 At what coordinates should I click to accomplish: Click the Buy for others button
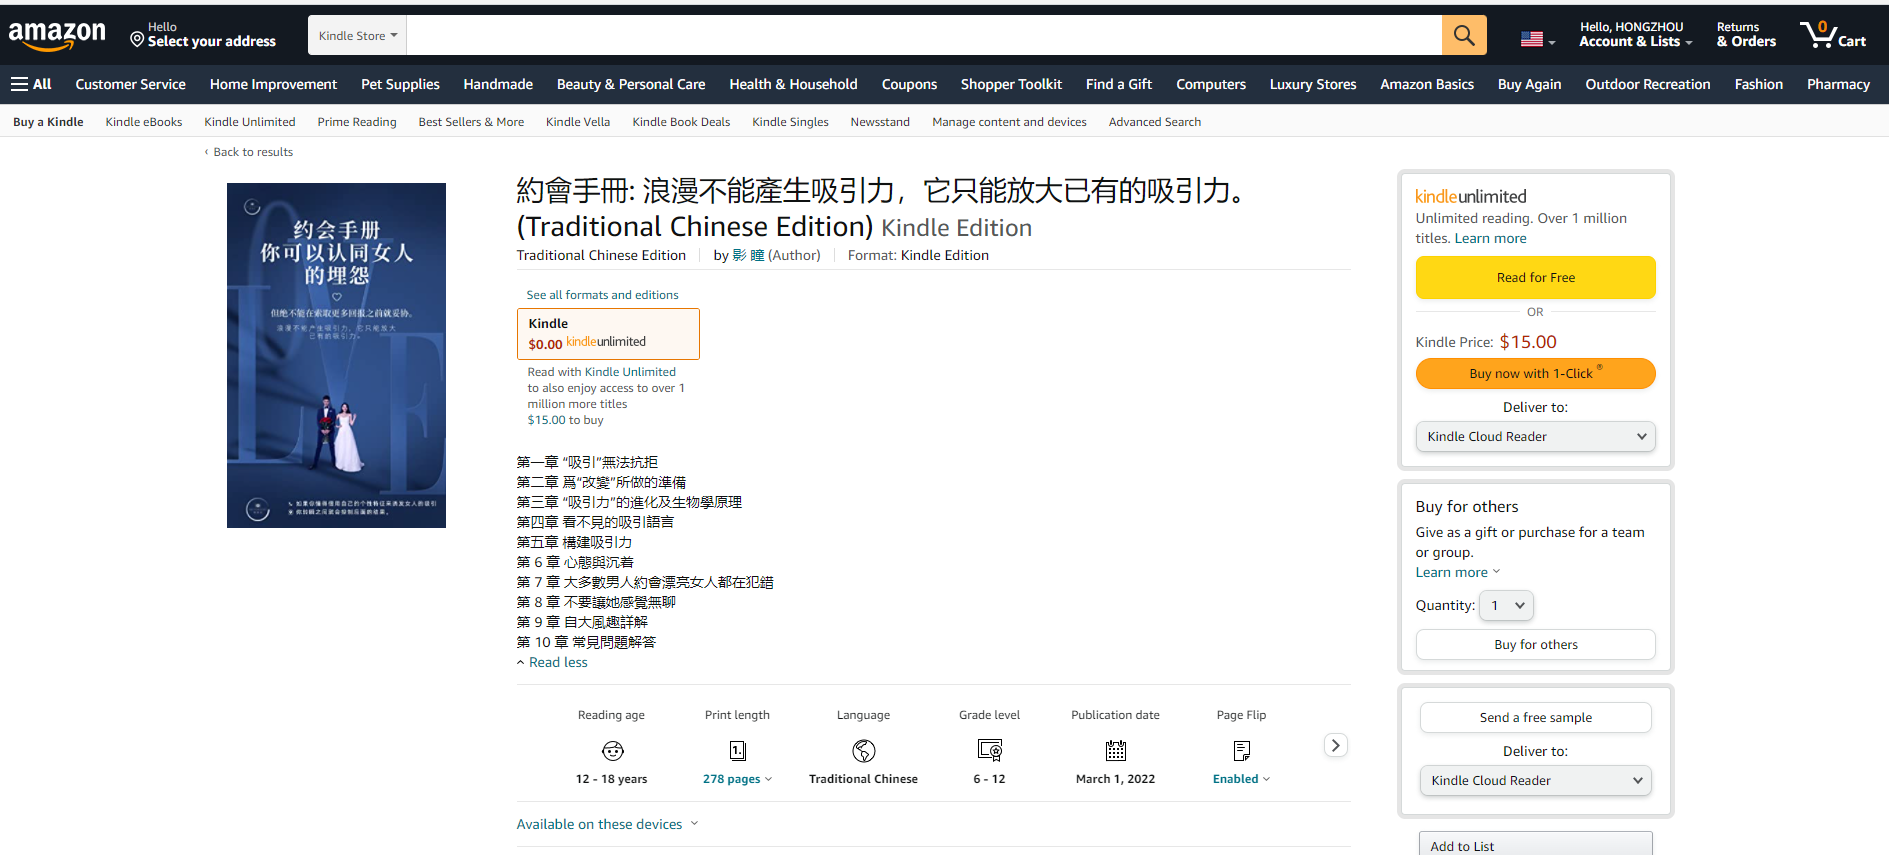click(1535, 644)
